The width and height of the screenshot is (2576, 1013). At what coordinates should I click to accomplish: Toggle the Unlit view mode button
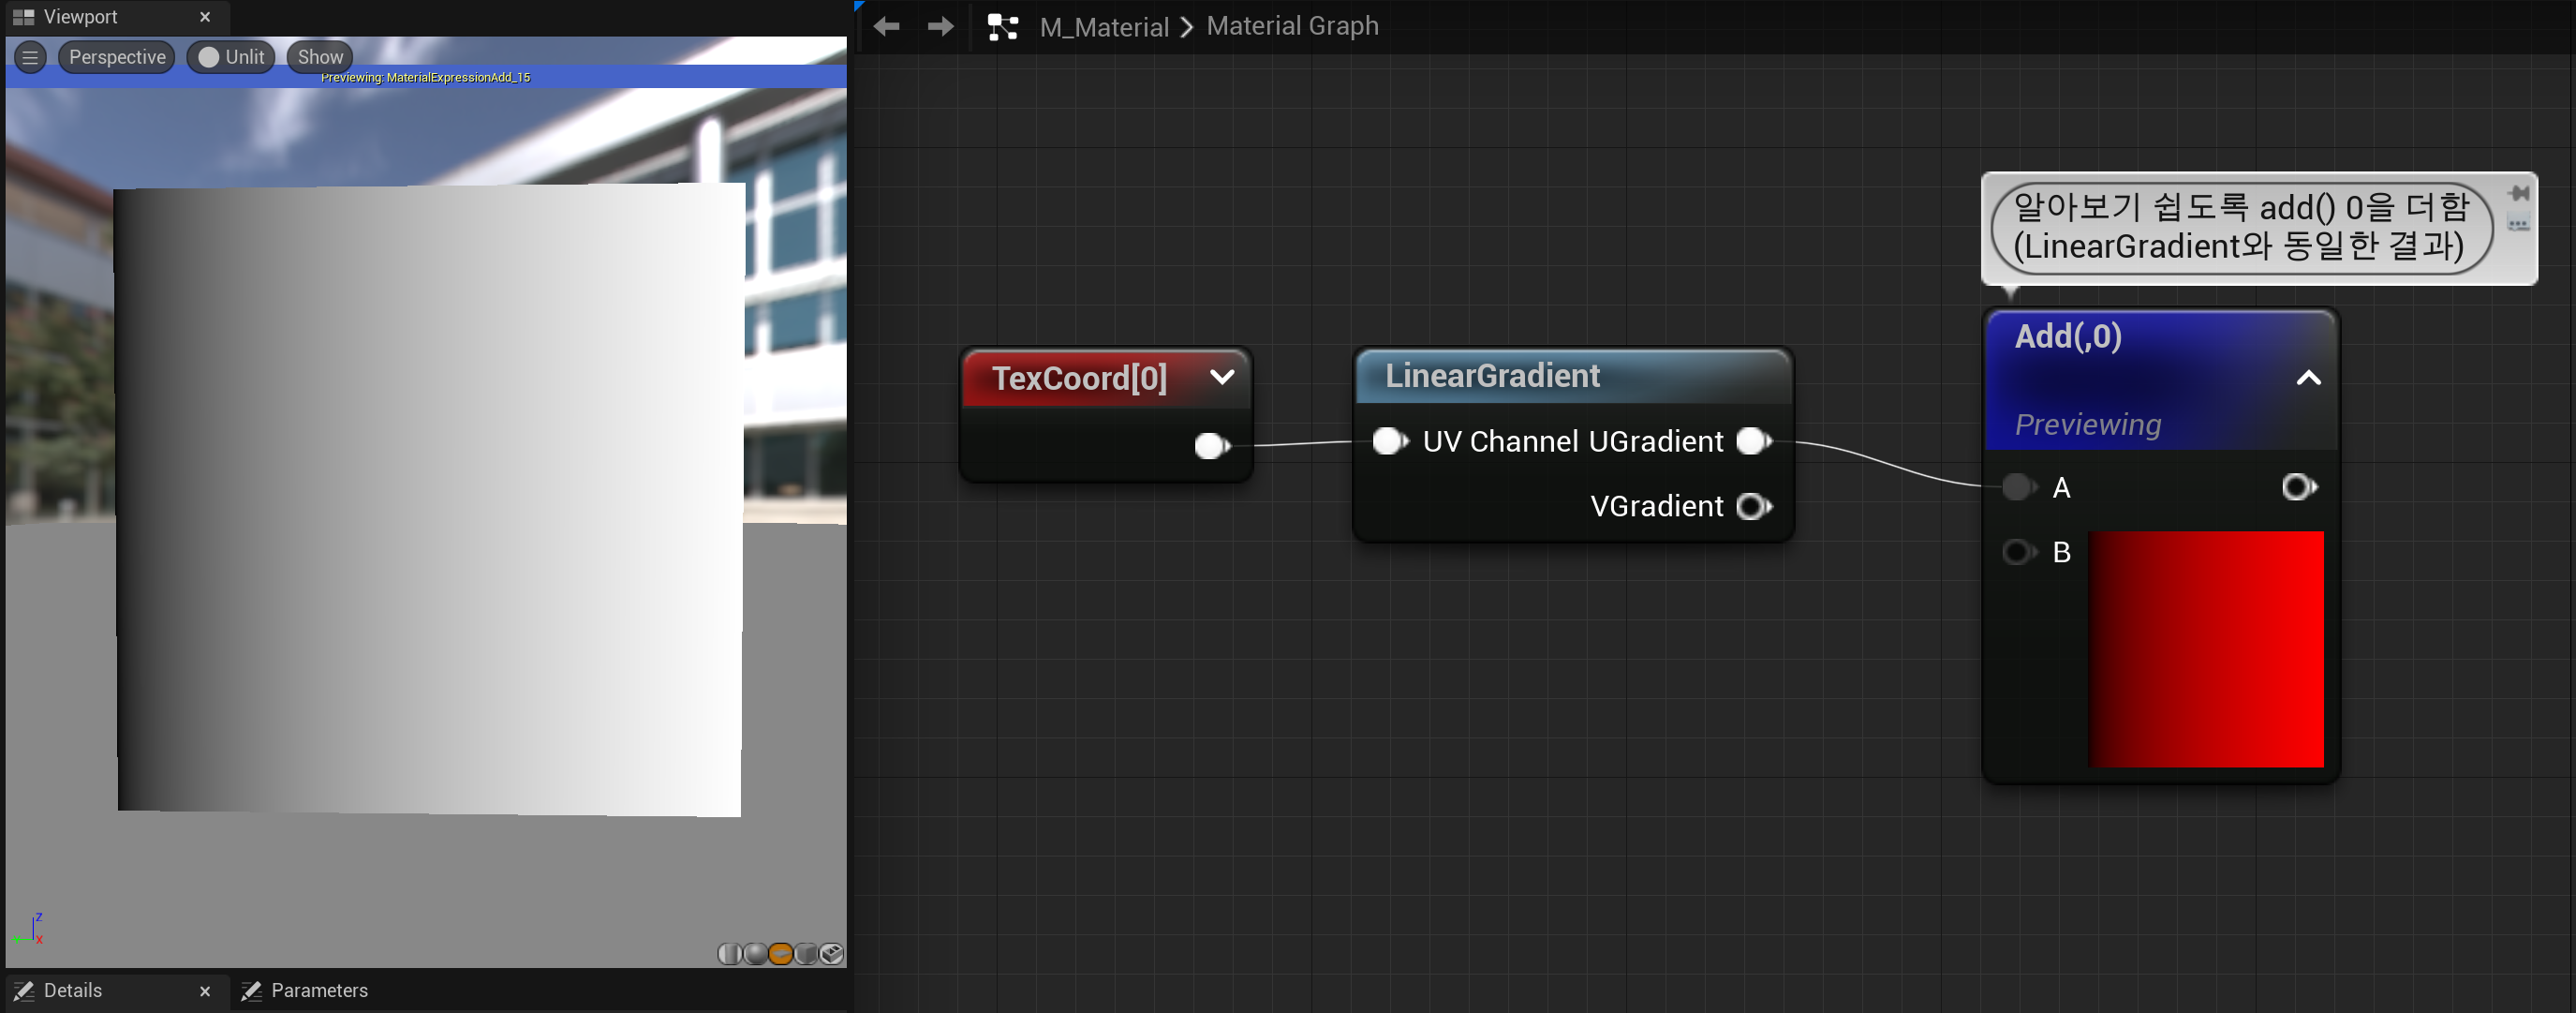click(232, 57)
